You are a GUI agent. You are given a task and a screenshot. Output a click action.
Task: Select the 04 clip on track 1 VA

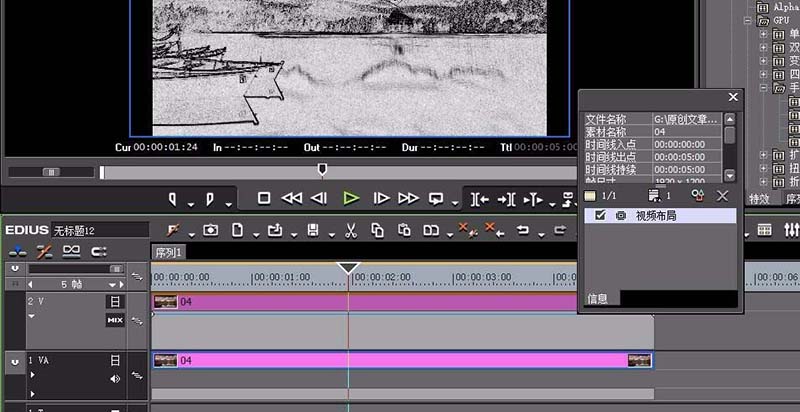click(403, 360)
